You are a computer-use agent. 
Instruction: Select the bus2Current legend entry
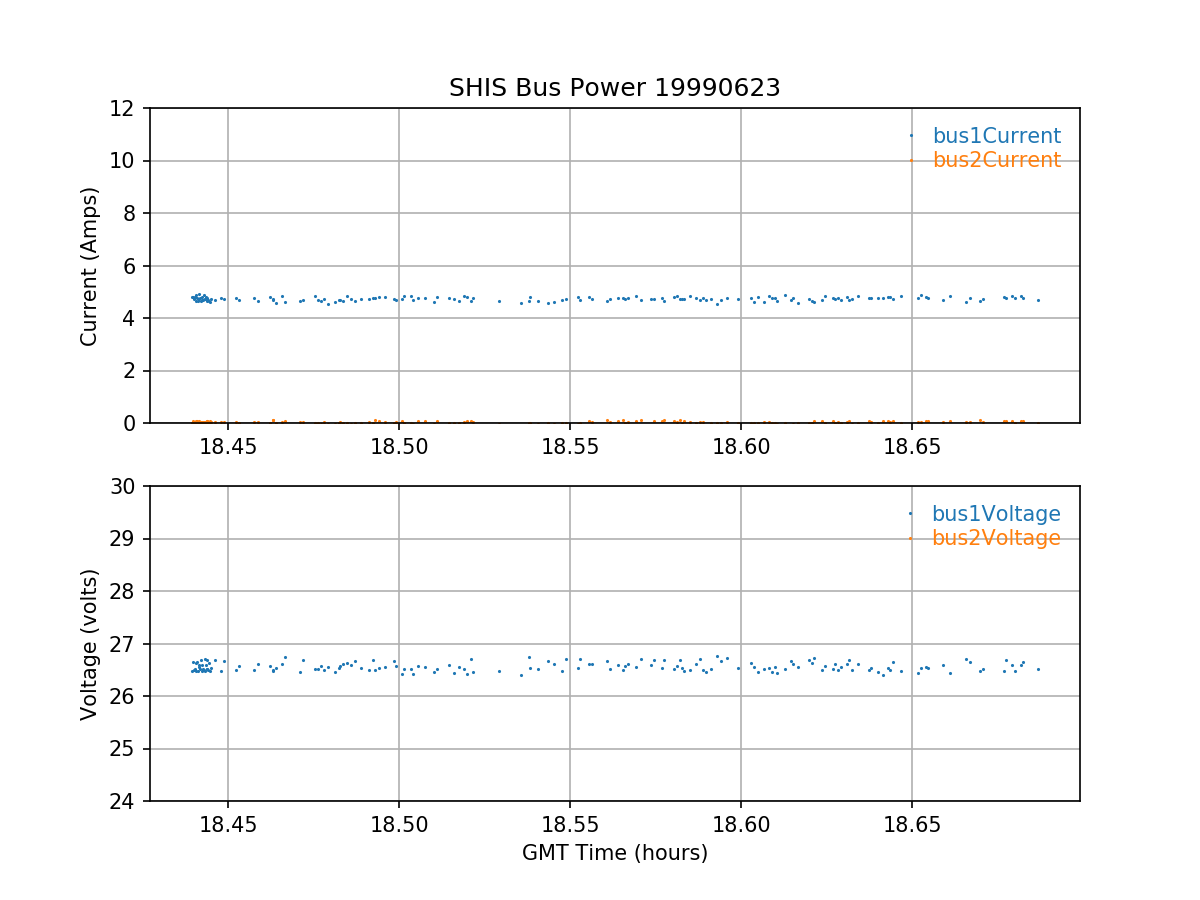[996, 160]
